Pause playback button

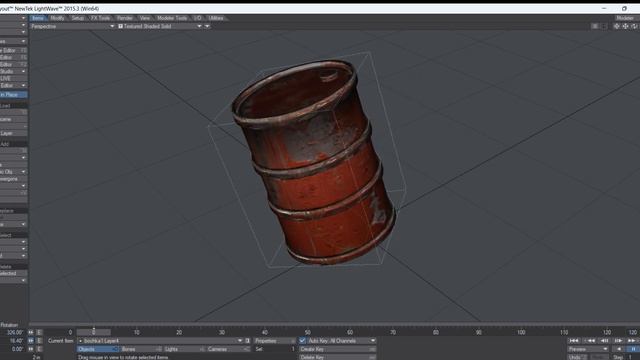coord(633,349)
